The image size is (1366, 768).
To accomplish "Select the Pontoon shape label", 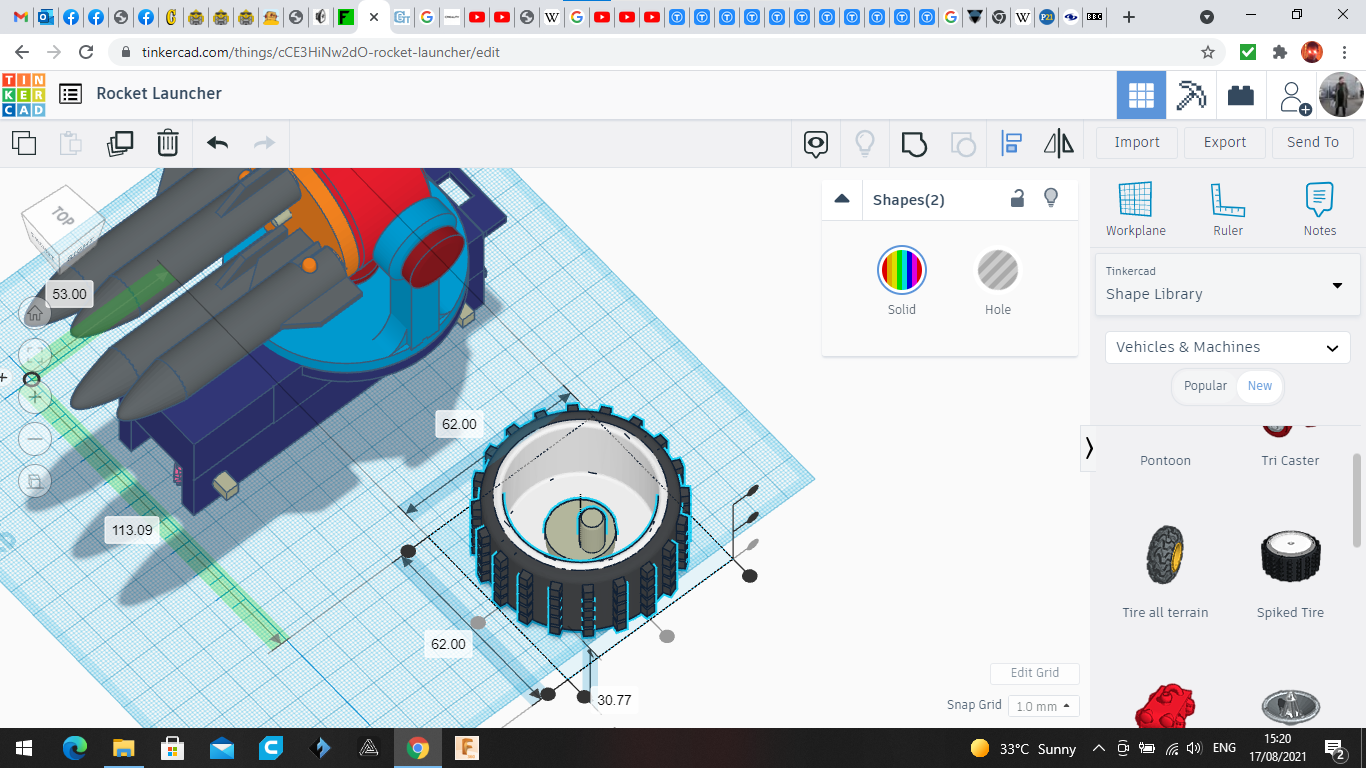I will point(1166,461).
